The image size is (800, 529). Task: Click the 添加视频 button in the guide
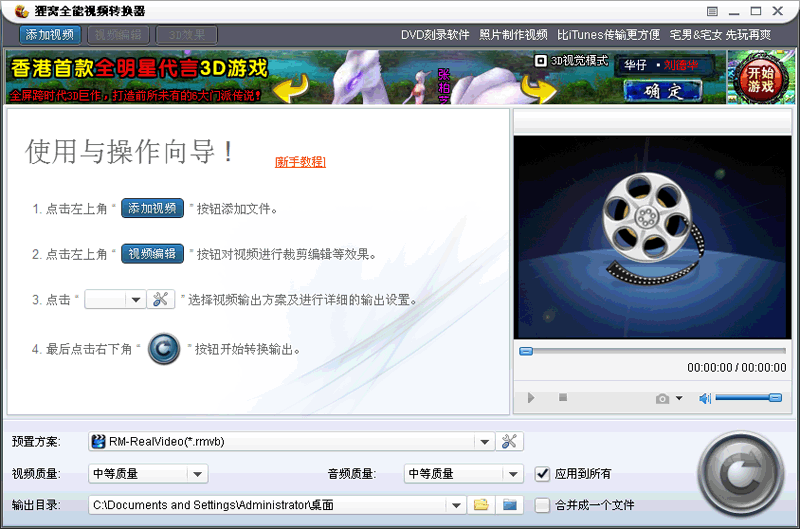(x=152, y=208)
